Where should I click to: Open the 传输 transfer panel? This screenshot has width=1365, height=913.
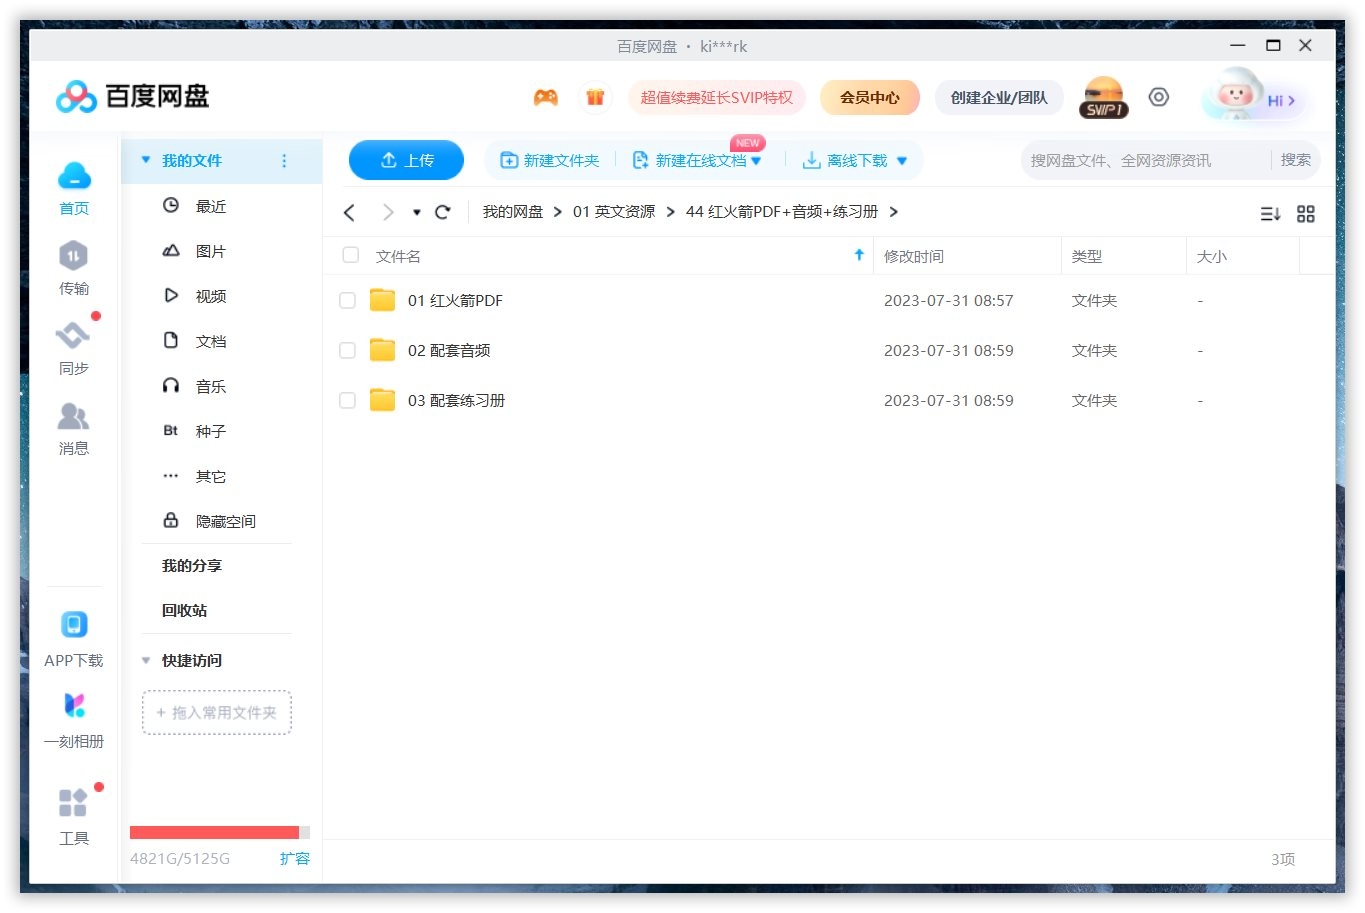(73, 270)
